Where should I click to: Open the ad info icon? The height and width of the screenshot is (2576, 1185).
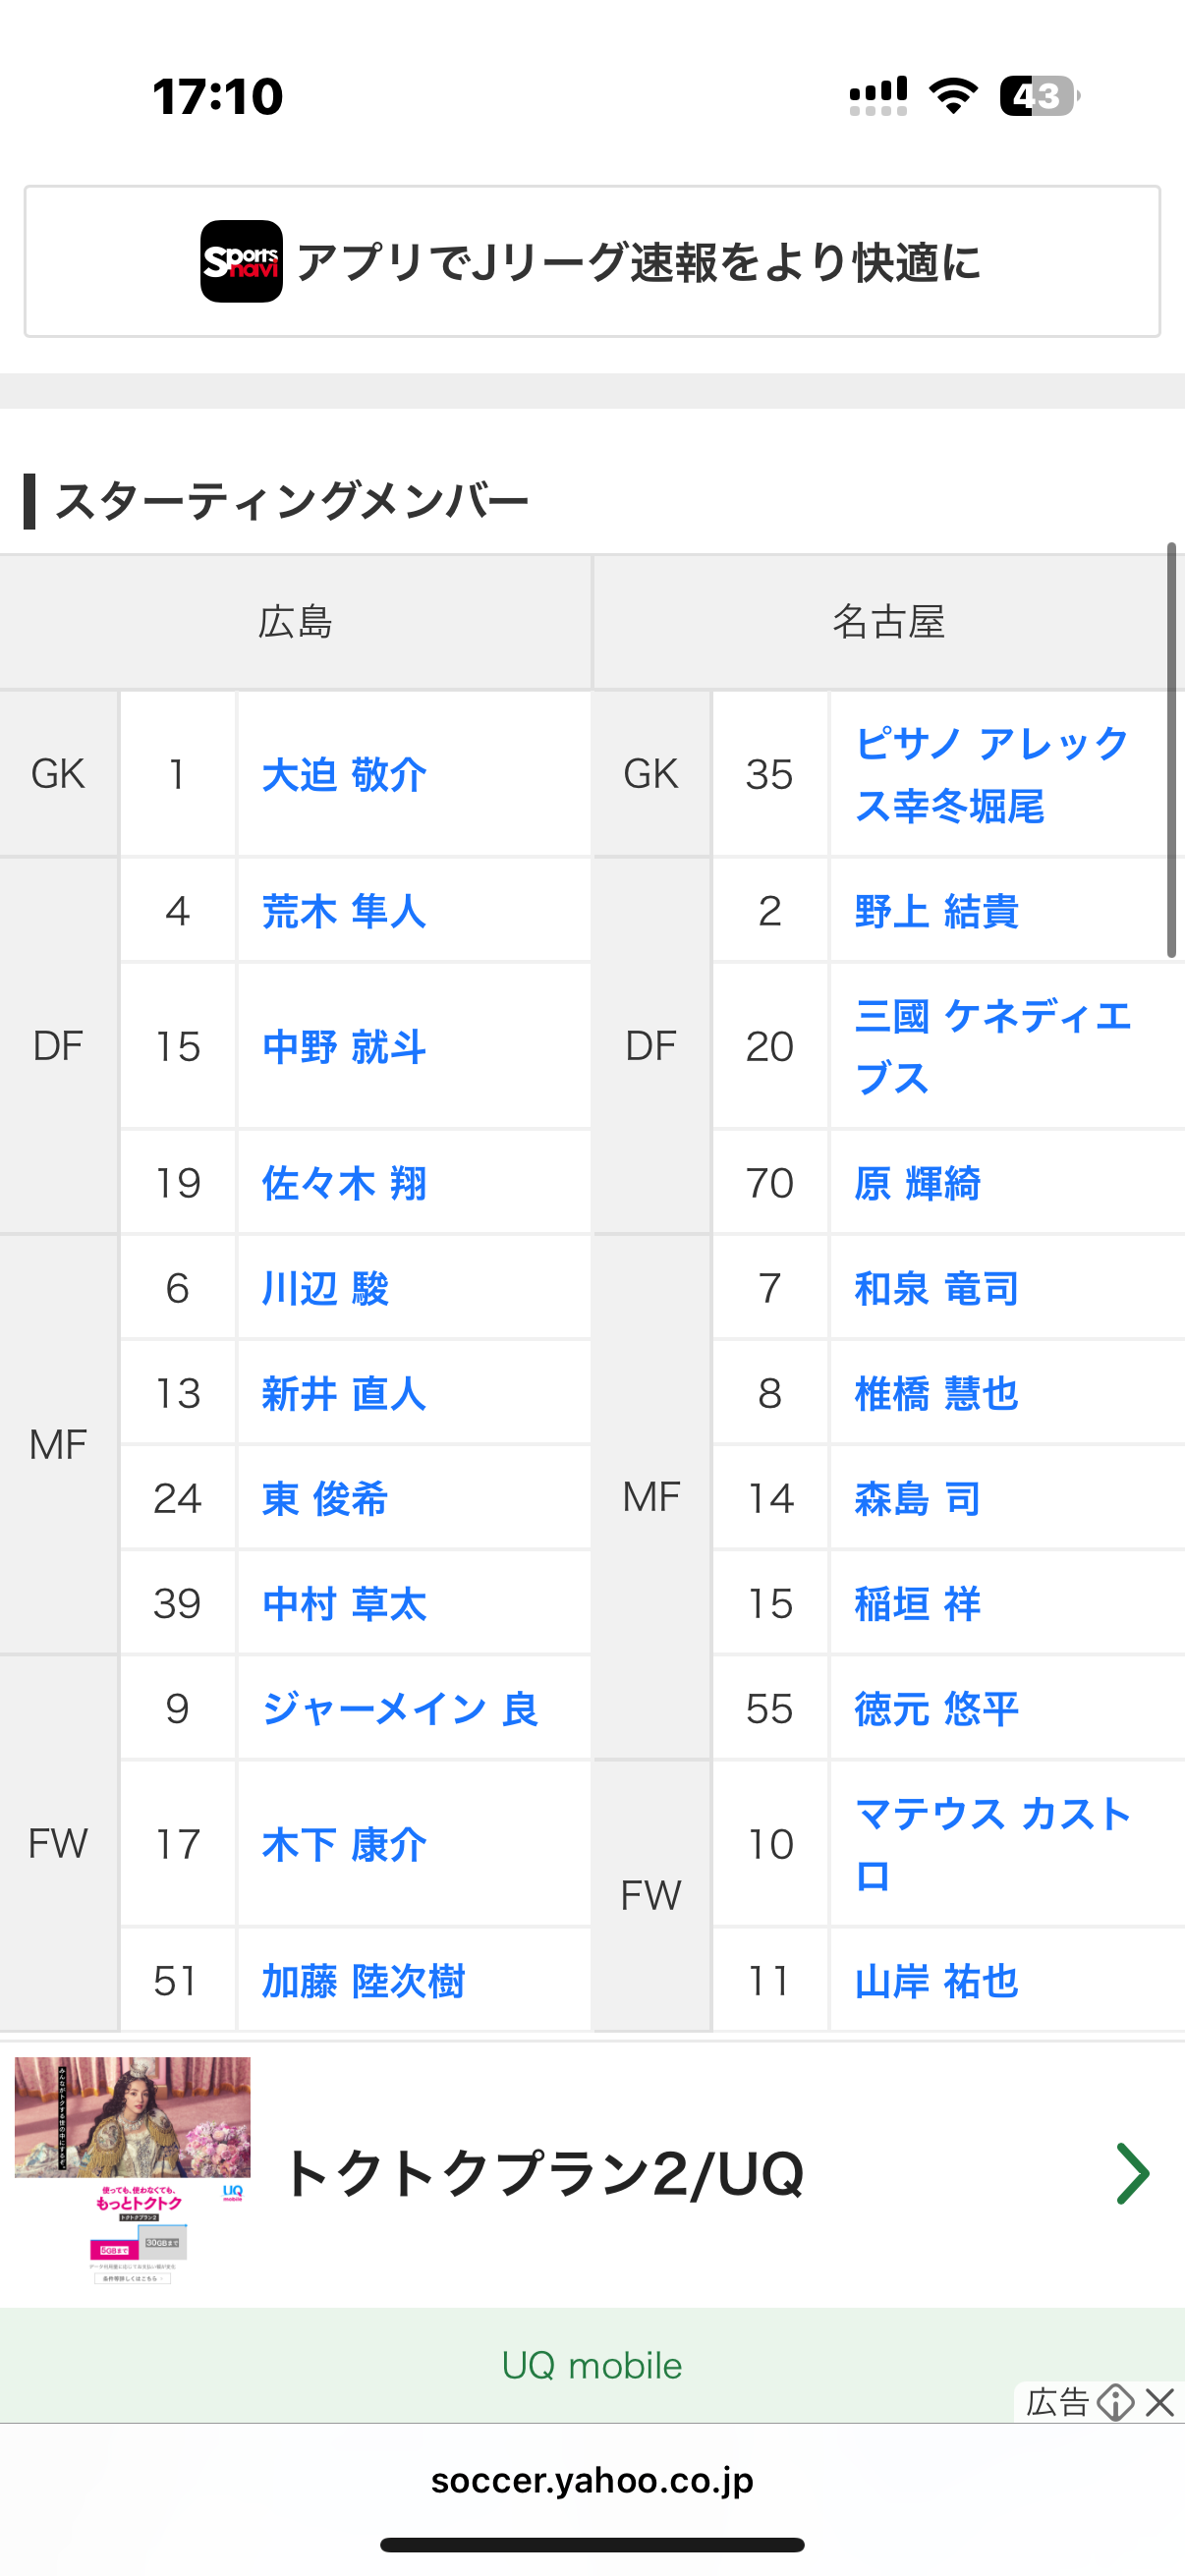(1115, 2402)
